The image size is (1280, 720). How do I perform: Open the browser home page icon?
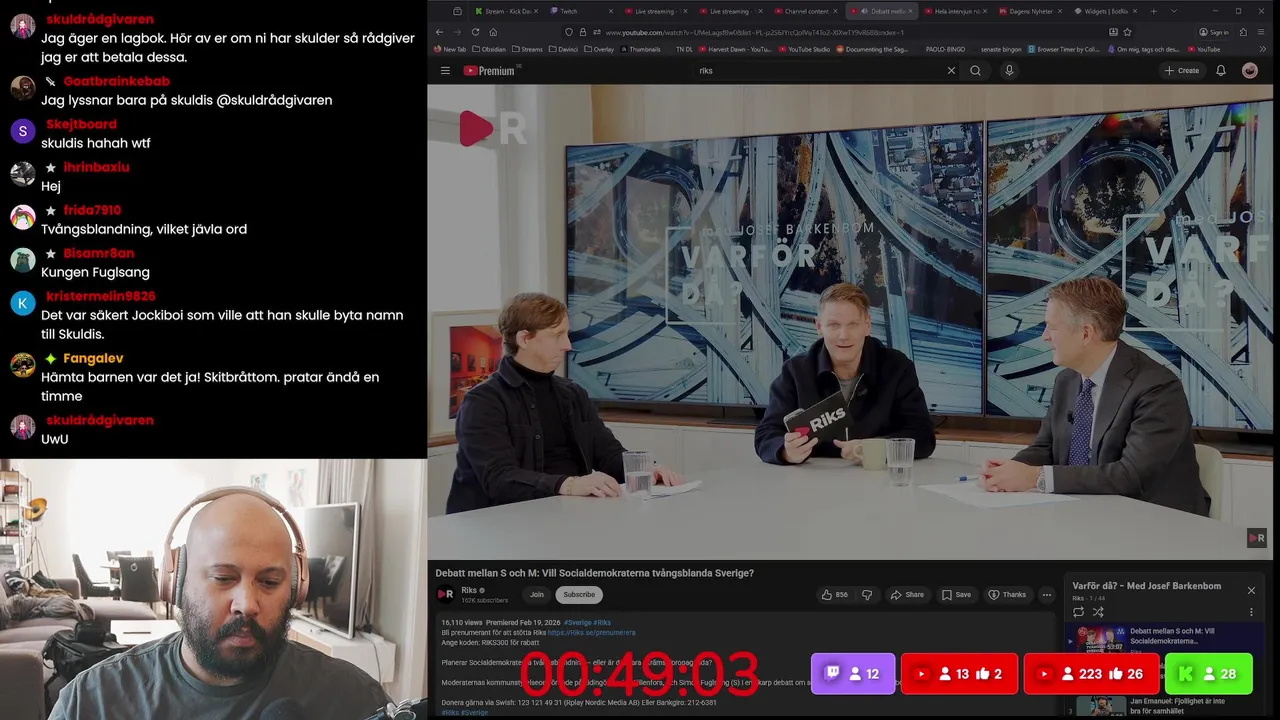click(x=492, y=32)
